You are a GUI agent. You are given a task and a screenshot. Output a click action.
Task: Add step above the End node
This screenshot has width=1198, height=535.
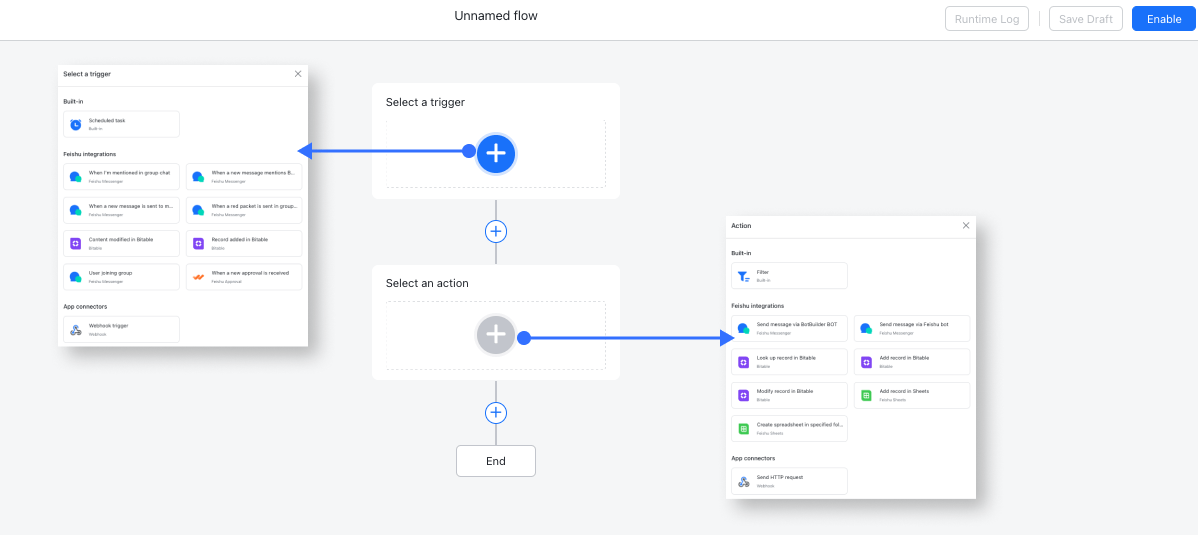(x=496, y=413)
